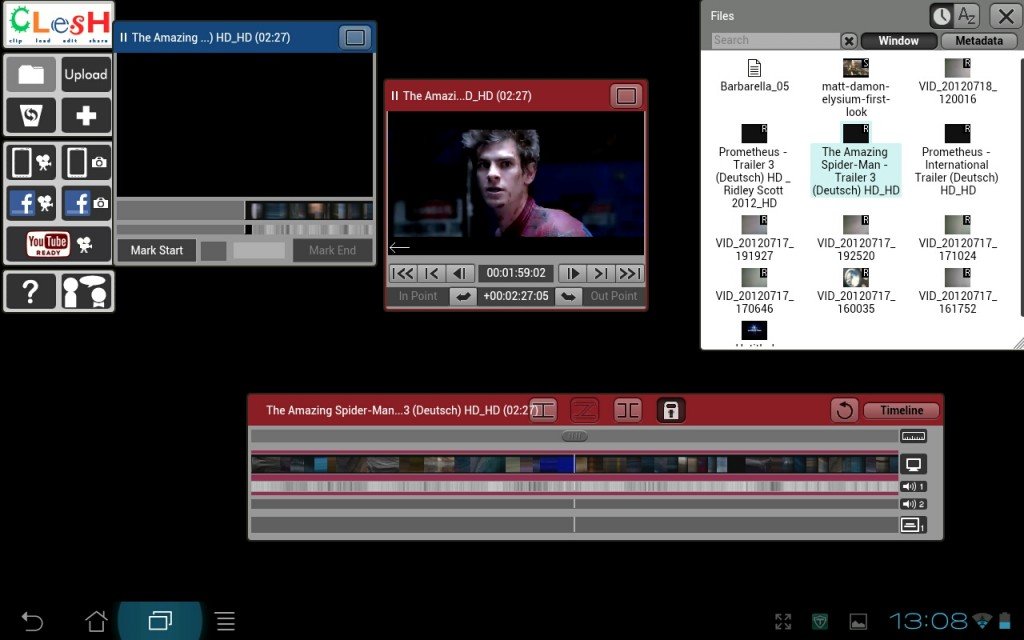The width and height of the screenshot is (1024, 640).
Task: Switch to the Metadata tab in Files
Action: (978, 41)
